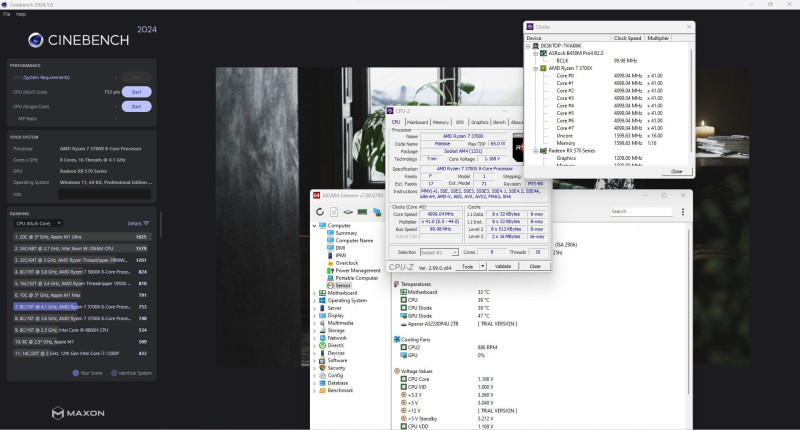Viewport: 800px width, 430px height.
Task: Select the CPU tab in CPU-Z
Action: tap(396, 122)
